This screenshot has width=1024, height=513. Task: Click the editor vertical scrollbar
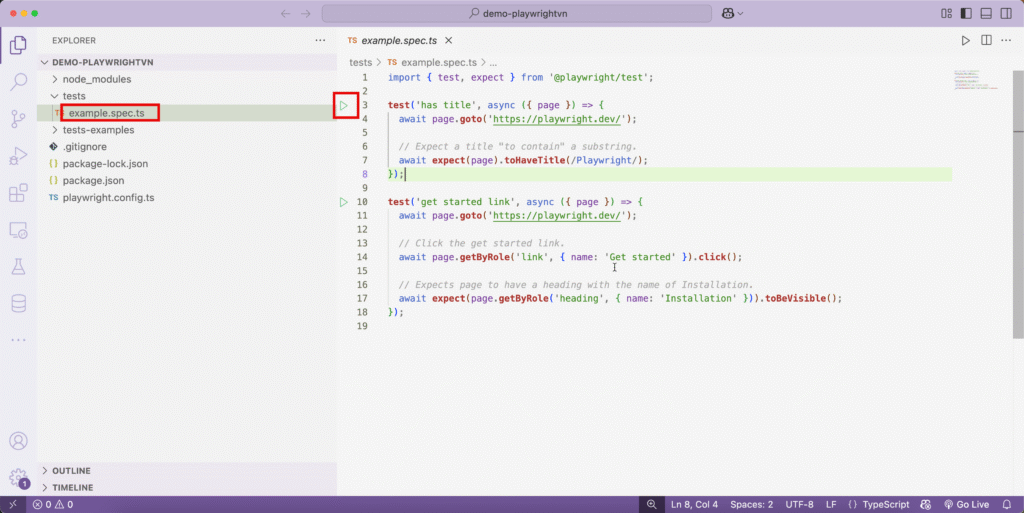pyautogui.click(x=1018, y=204)
